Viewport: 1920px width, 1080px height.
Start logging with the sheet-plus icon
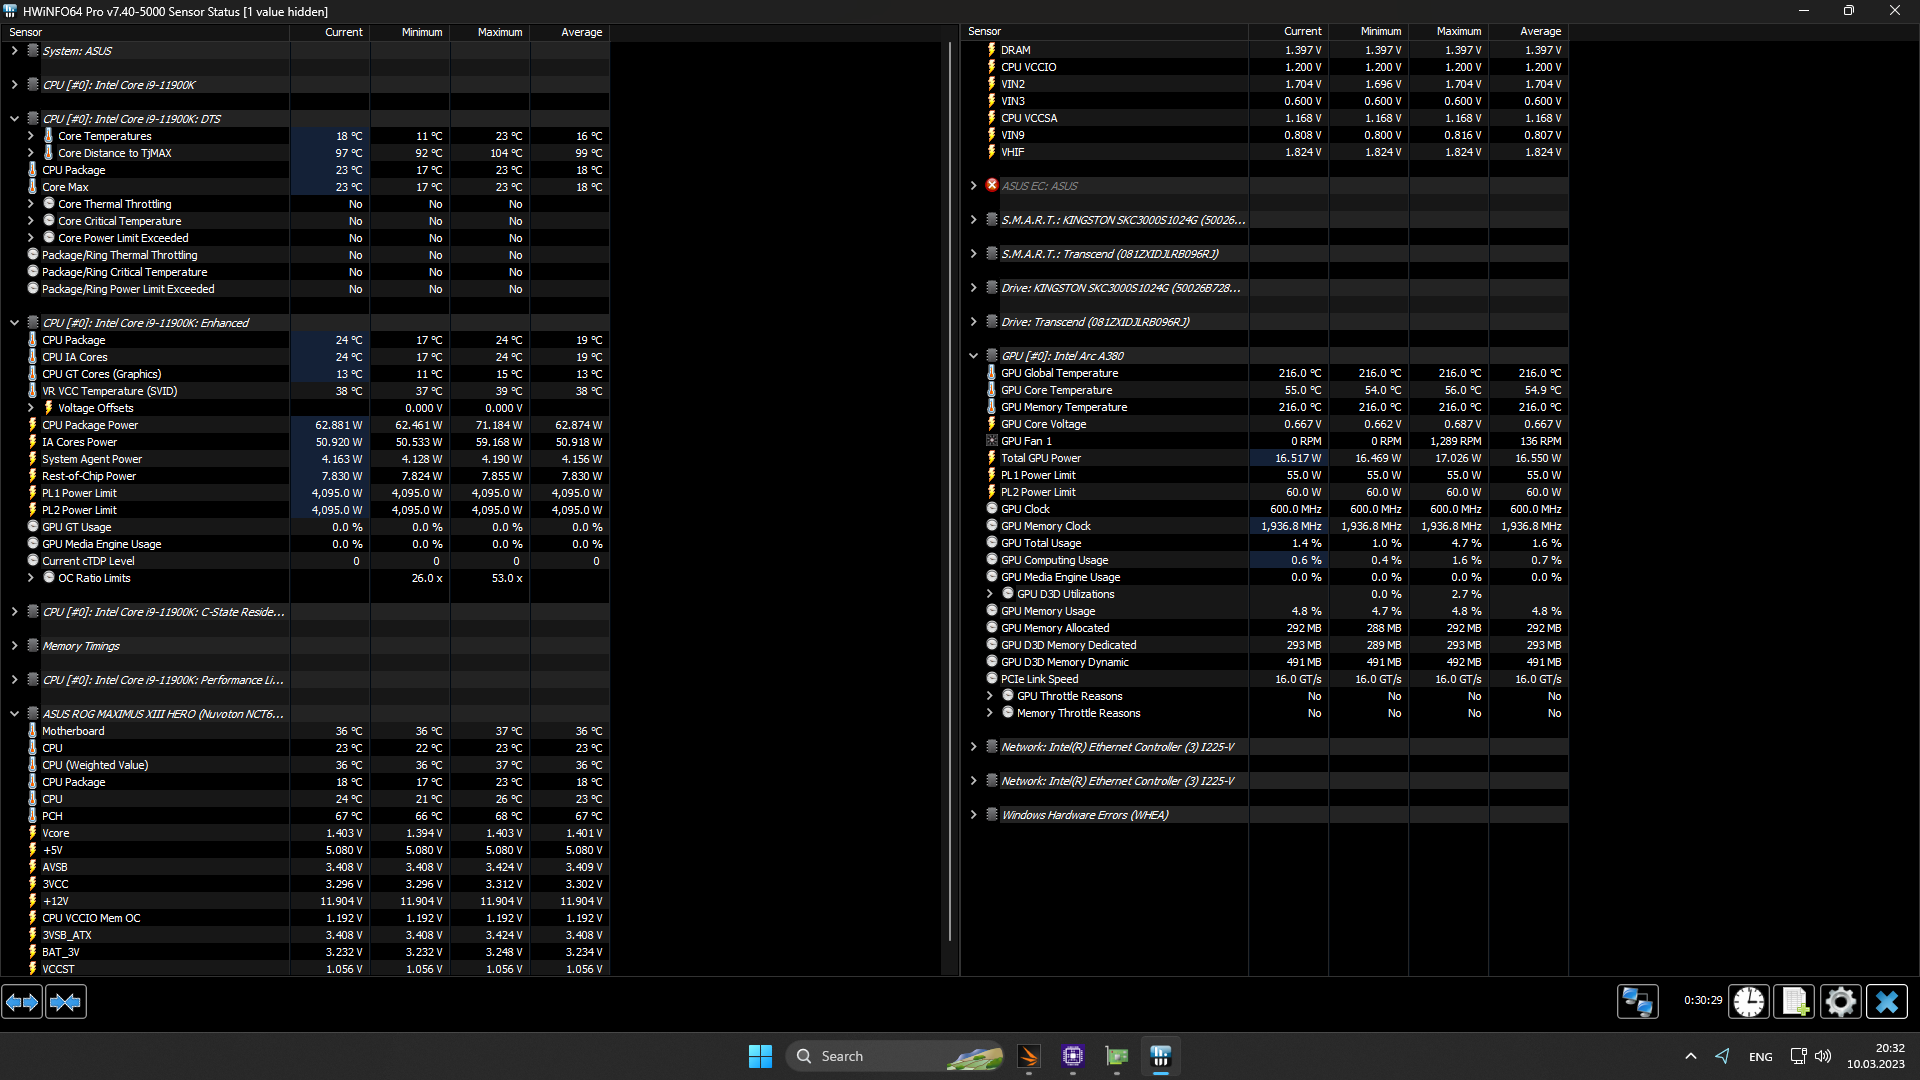coord(1795,1002)
